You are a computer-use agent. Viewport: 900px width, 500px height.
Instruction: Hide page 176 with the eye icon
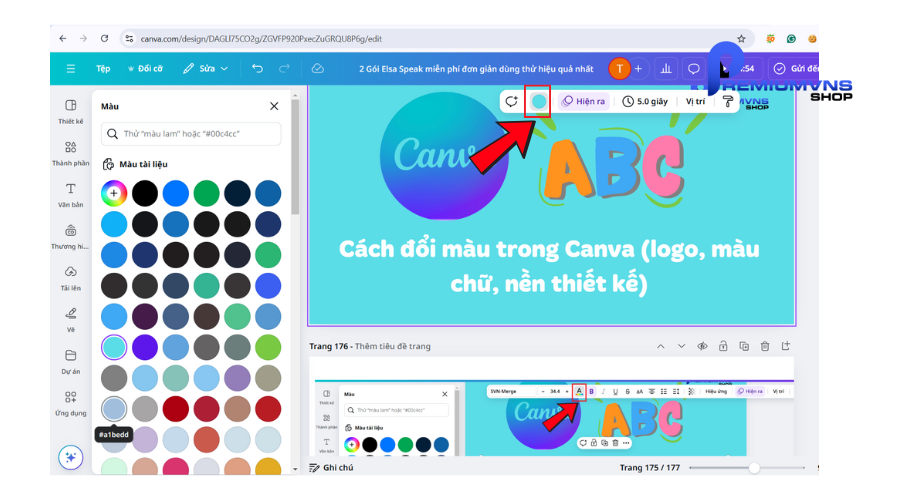[702, 346]
